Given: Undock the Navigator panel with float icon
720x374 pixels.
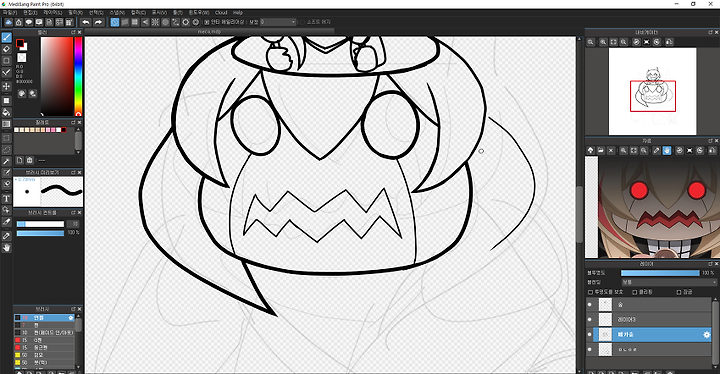Looking at the screenshot, I should [x=710, y=32].
